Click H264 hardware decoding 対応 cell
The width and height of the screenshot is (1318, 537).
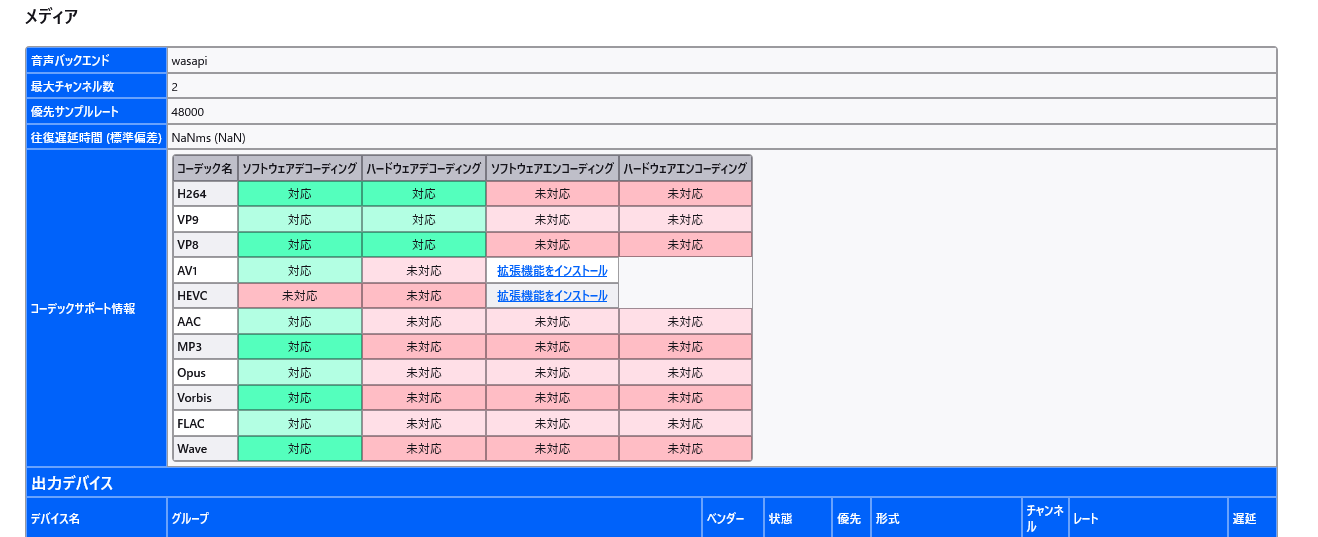pyautogui.click(x=424, y=194)
